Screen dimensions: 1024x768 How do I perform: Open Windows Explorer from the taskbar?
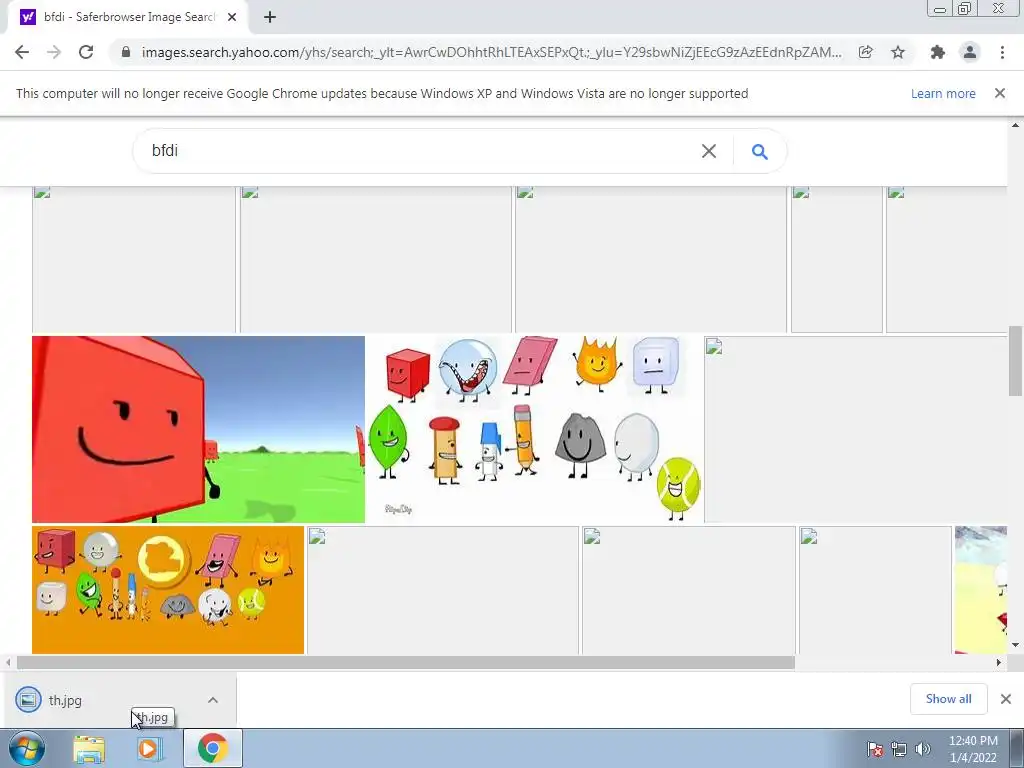[89, 749]
